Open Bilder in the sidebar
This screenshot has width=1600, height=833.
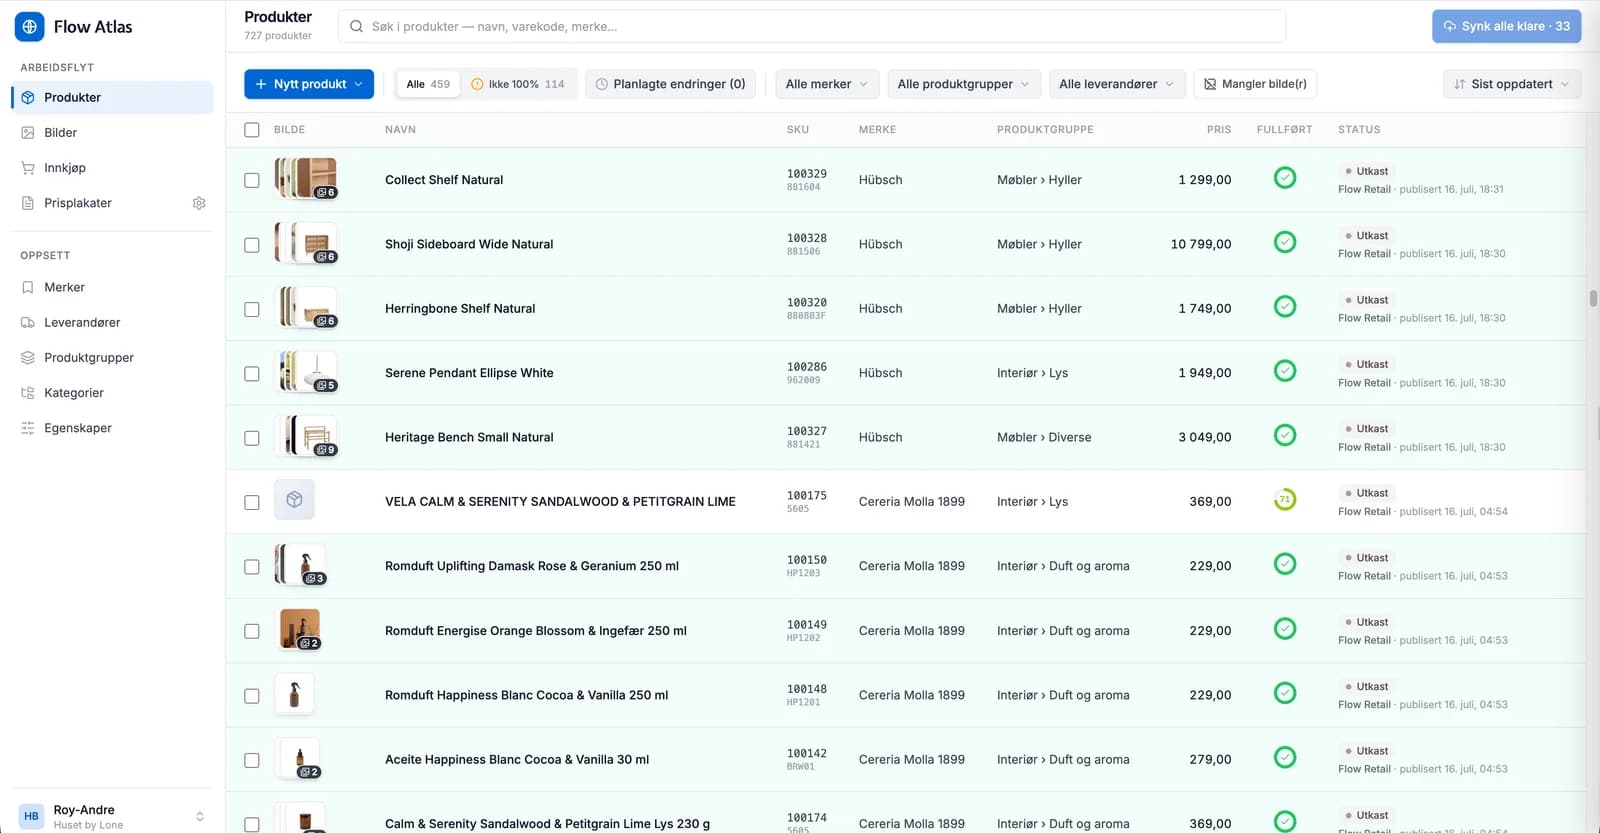coord(113,132)
